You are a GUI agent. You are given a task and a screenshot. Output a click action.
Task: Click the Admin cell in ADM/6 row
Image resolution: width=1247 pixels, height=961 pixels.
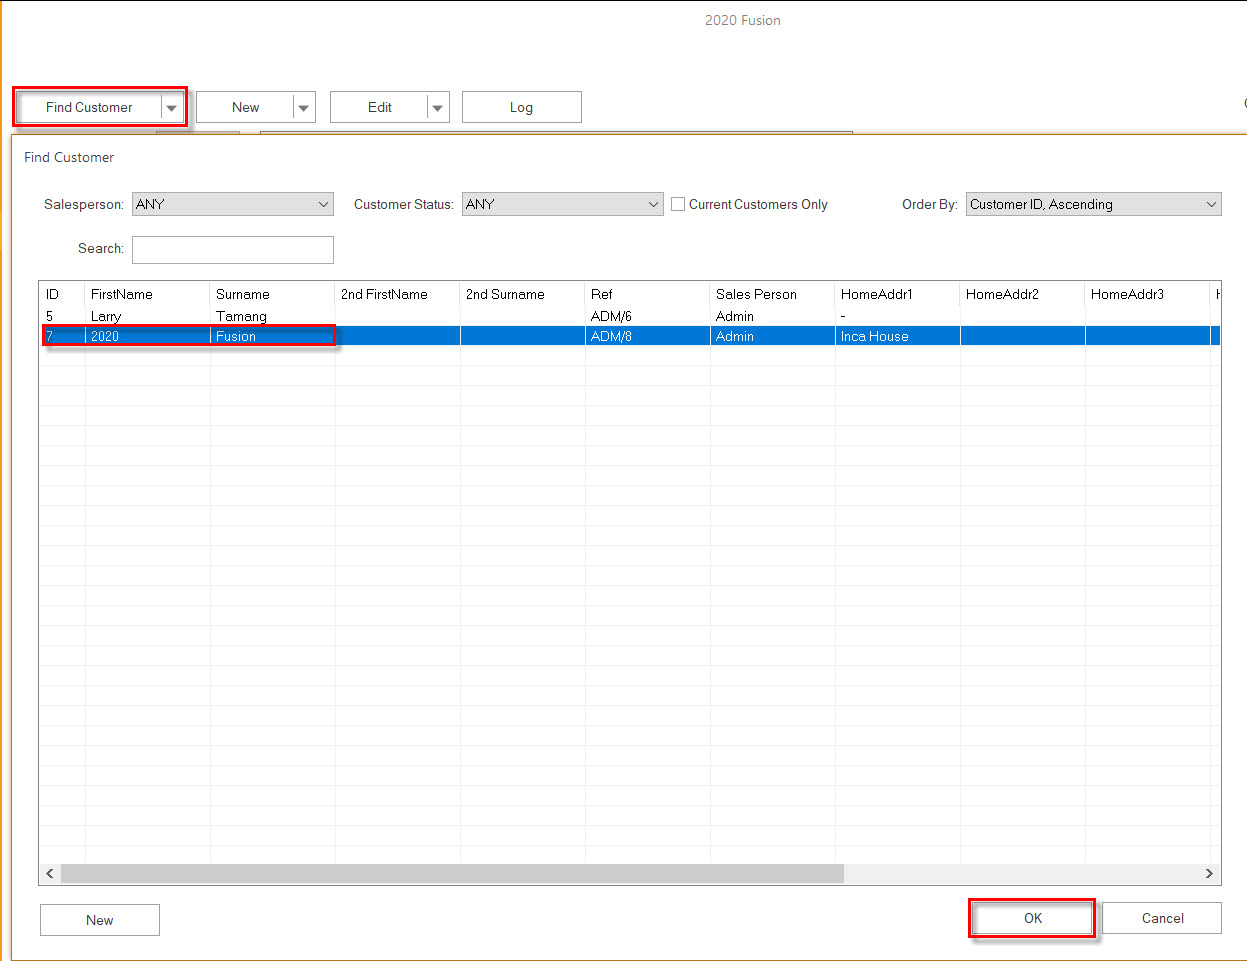pos(773,316)
